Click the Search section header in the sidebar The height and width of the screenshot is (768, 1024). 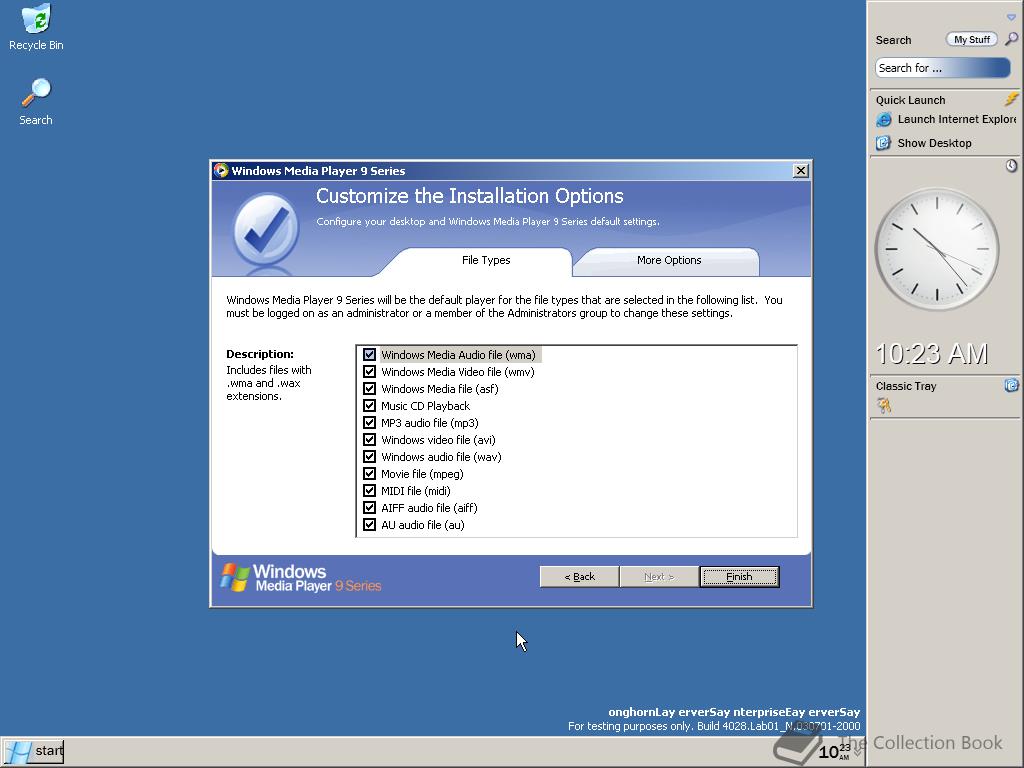click(x=893, y=40)
